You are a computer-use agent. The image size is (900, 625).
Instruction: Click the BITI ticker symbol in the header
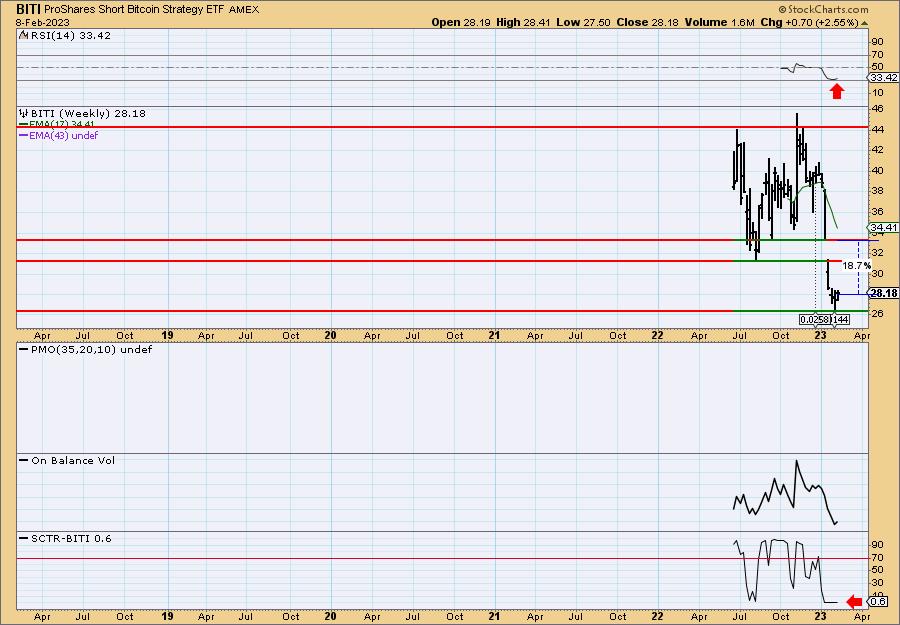point(28,9)
